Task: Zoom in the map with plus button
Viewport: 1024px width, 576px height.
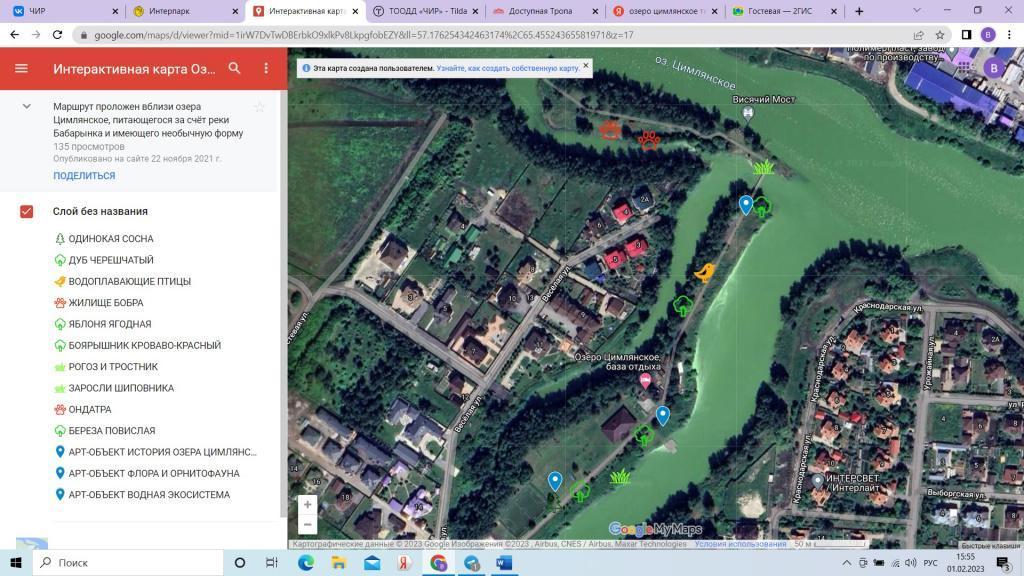Action: (x=307, y=504)
